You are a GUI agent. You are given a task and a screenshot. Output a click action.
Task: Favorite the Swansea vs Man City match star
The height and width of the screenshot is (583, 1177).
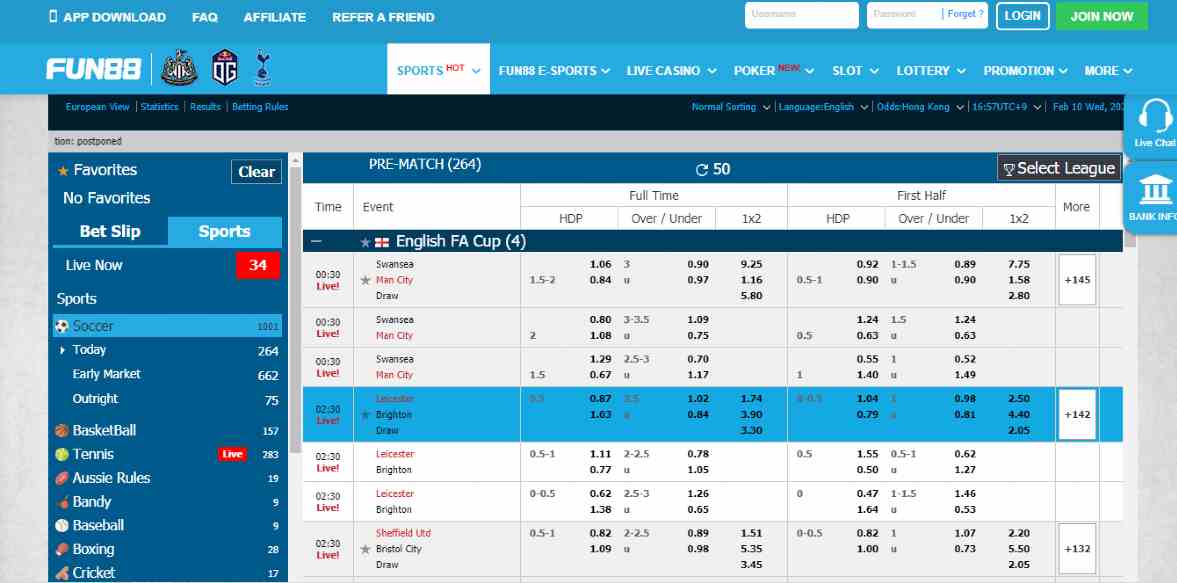(x=366, y=280)
